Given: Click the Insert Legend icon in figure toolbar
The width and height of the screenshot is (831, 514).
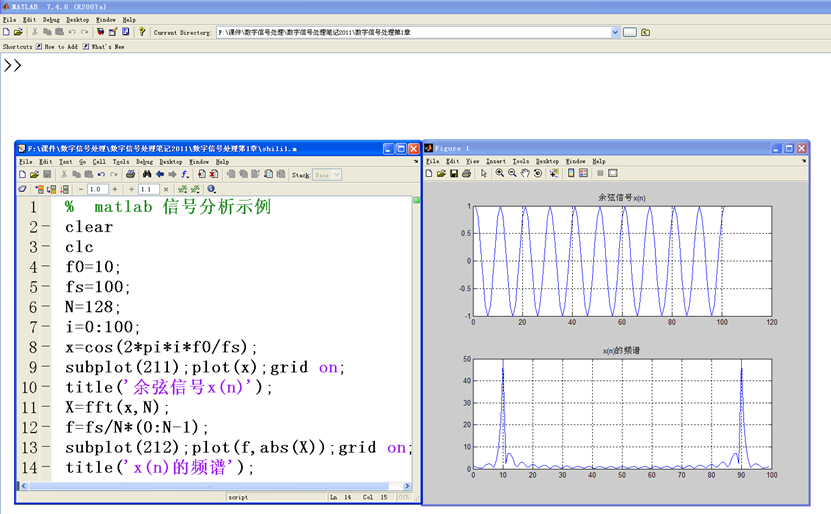Looking at the screenshot, I should tap(584, 173).
